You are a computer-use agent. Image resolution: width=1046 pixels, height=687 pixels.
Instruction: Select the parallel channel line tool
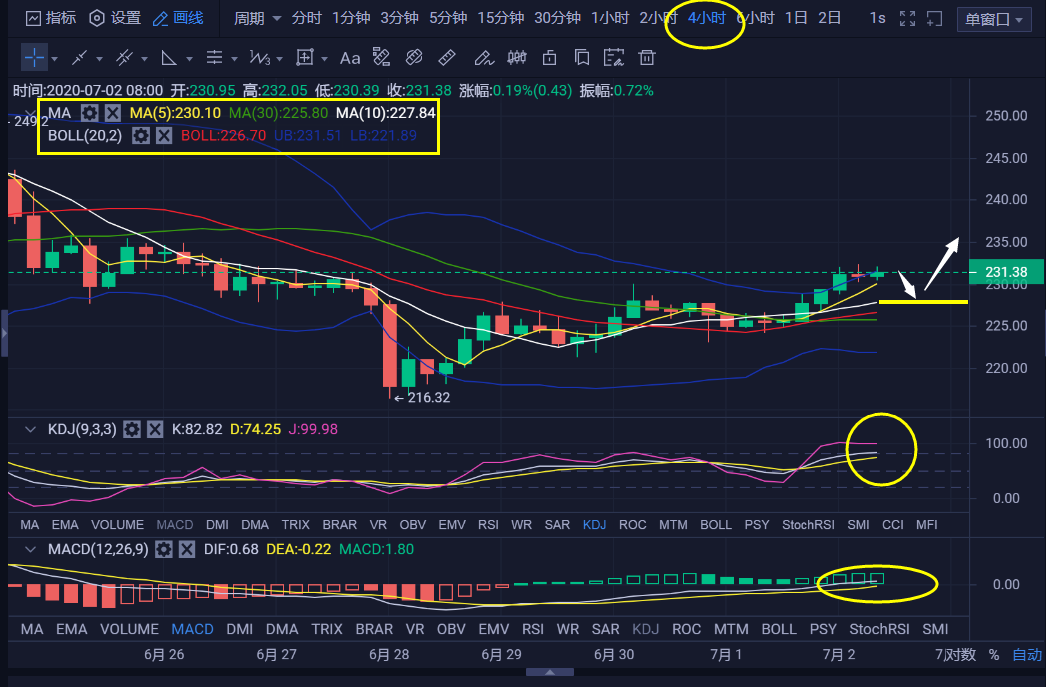(124, 58)
